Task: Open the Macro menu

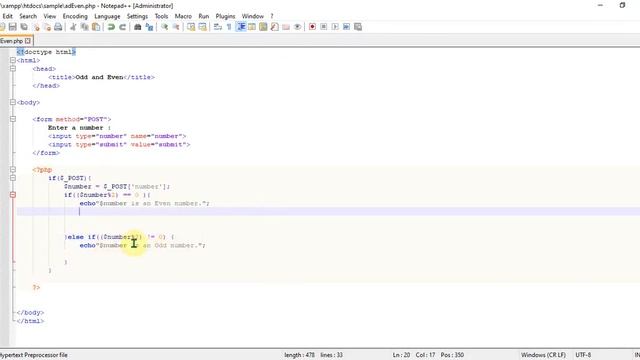Action: (x=183, y=16)
